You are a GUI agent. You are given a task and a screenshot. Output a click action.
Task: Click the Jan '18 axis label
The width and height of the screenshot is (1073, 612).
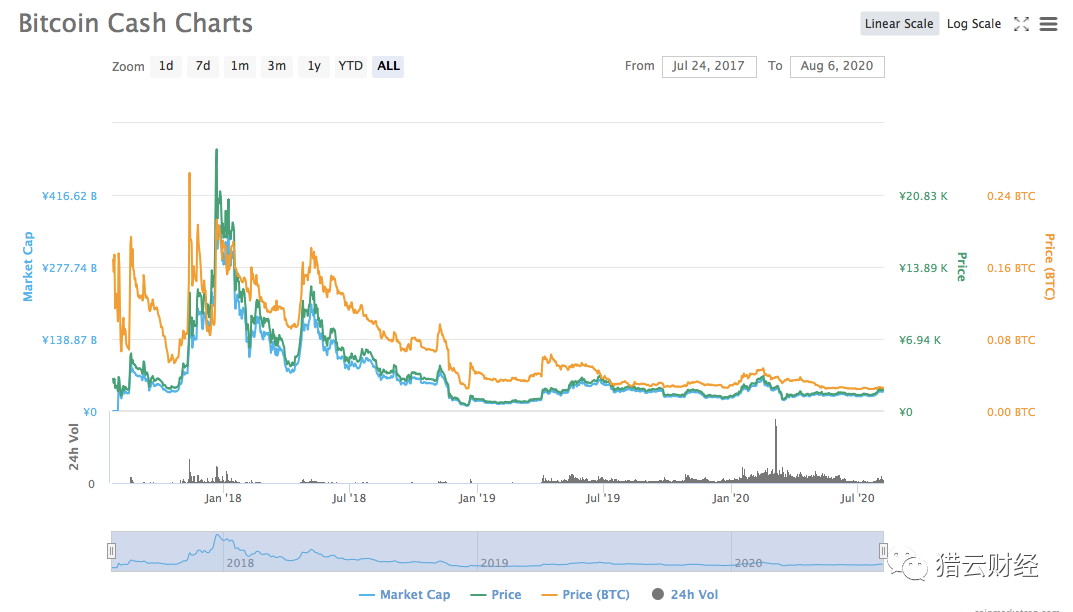click(223, 498)
